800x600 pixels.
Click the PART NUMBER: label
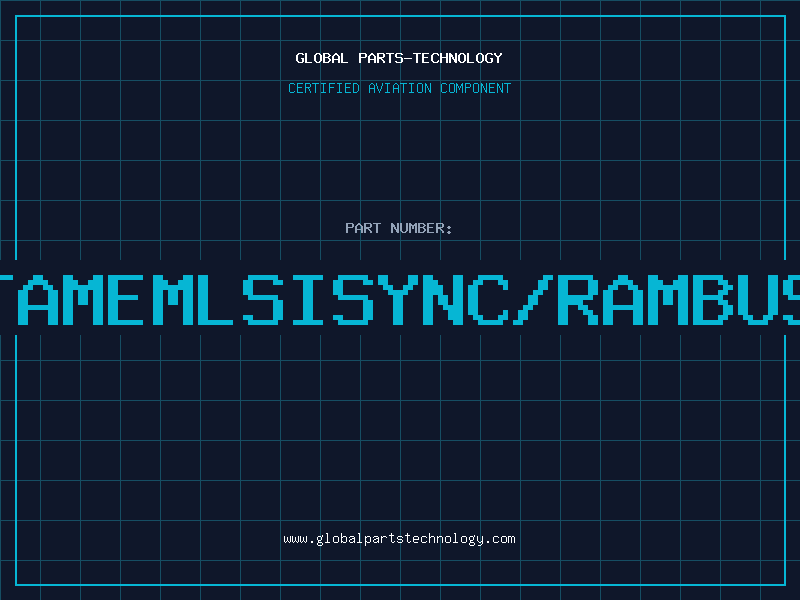(x=399, y=228)
